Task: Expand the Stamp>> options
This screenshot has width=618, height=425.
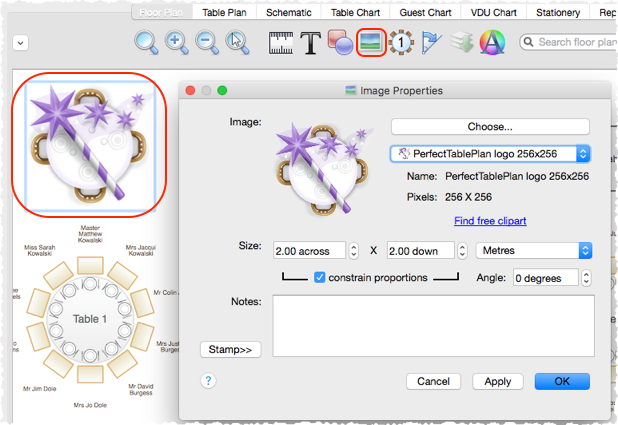Action: (x=230, y=349)
